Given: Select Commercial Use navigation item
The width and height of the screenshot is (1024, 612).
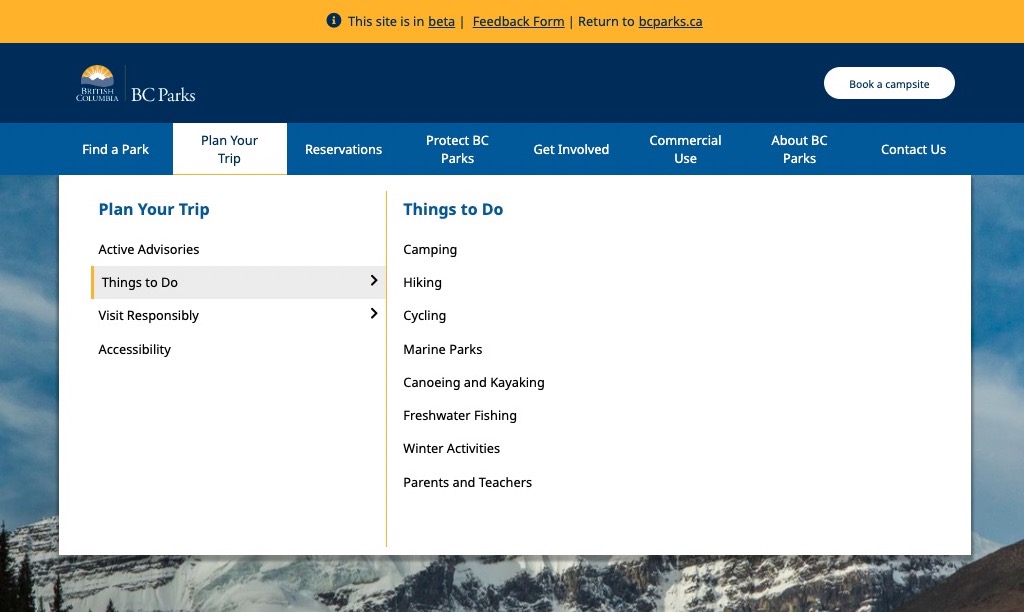Looking at the screenshot, I should [x=685, y=149].
